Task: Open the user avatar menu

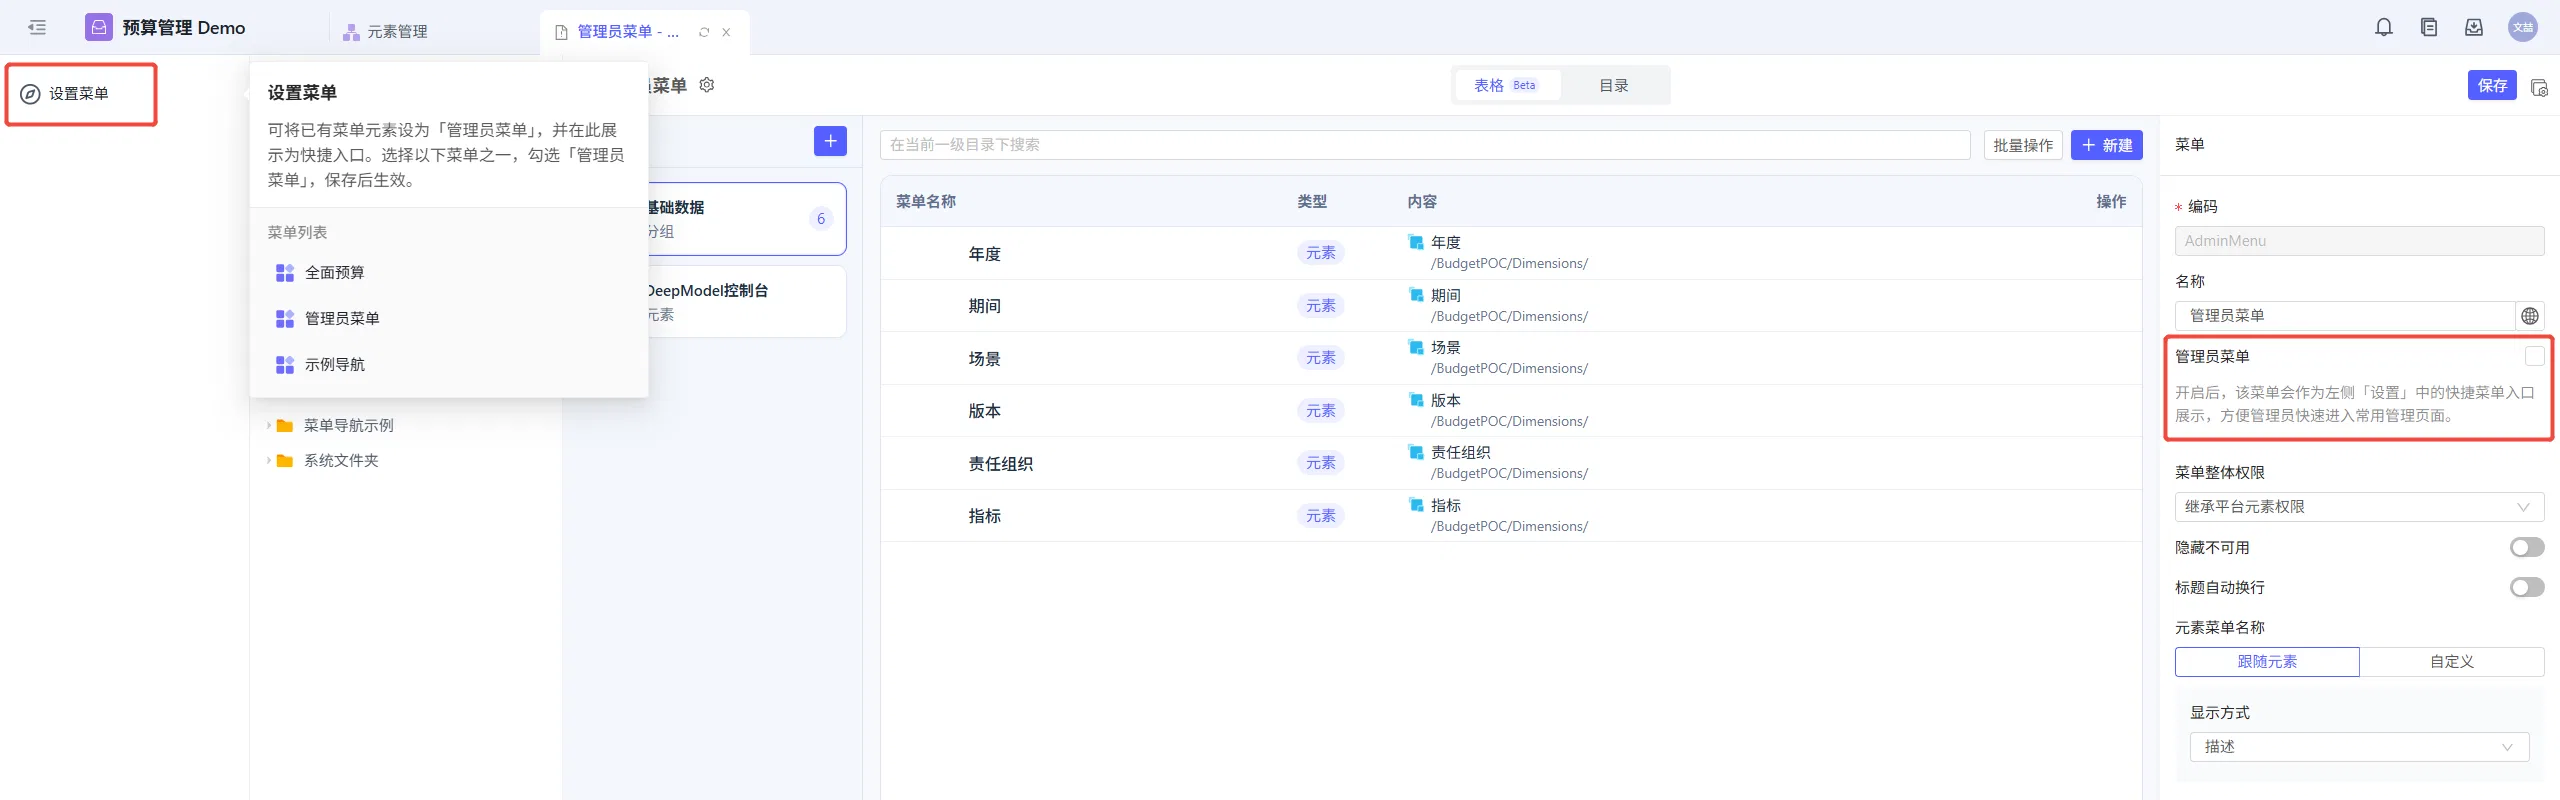Action: [x=2523, y=28]
